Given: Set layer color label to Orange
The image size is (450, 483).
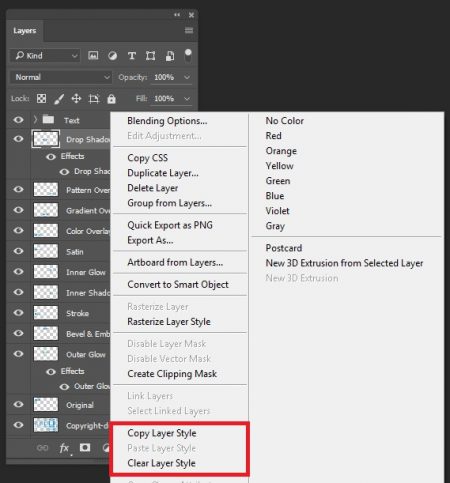Looking at the screenshot, I should (x=281, y=151).
